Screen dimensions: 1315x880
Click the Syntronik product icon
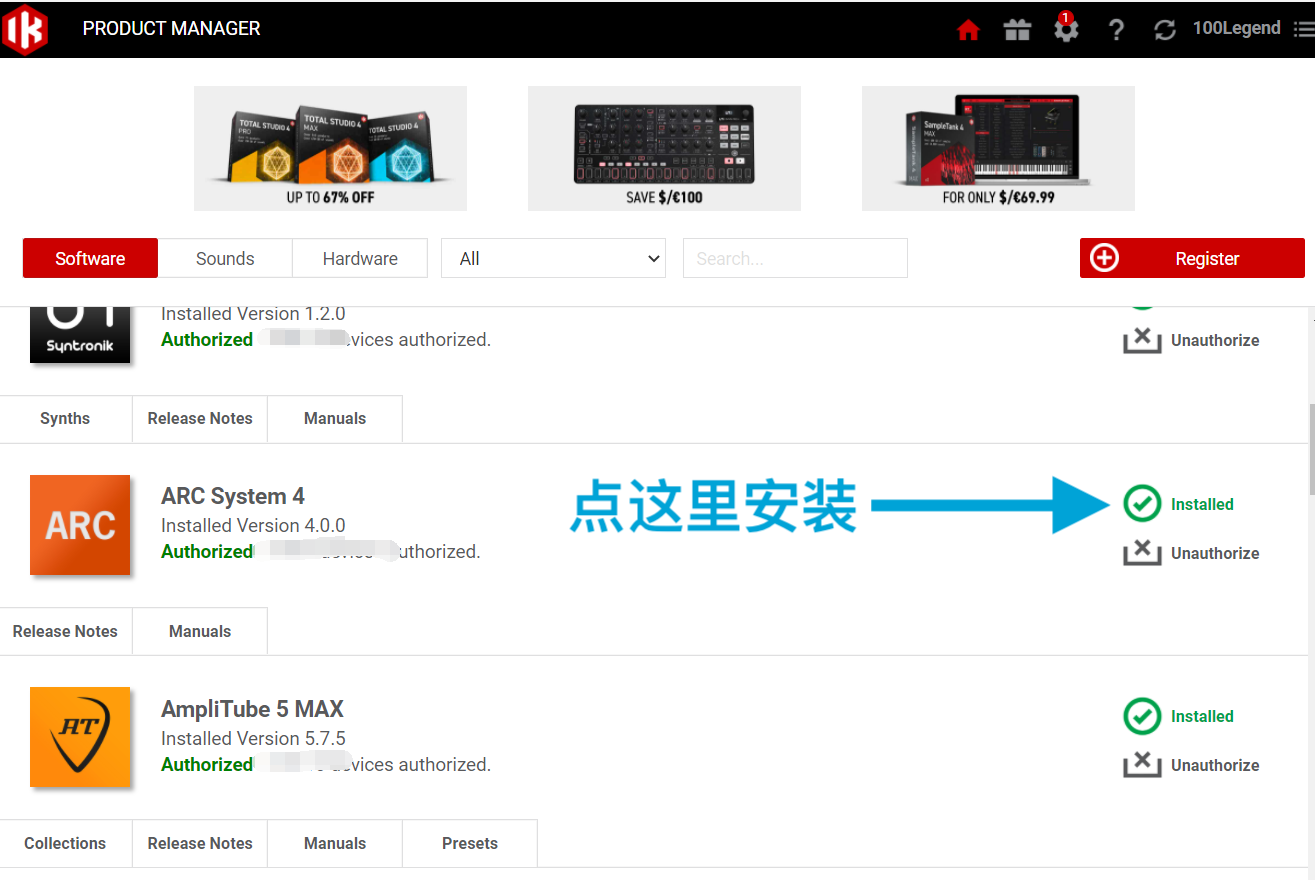[x=80, y=334]
